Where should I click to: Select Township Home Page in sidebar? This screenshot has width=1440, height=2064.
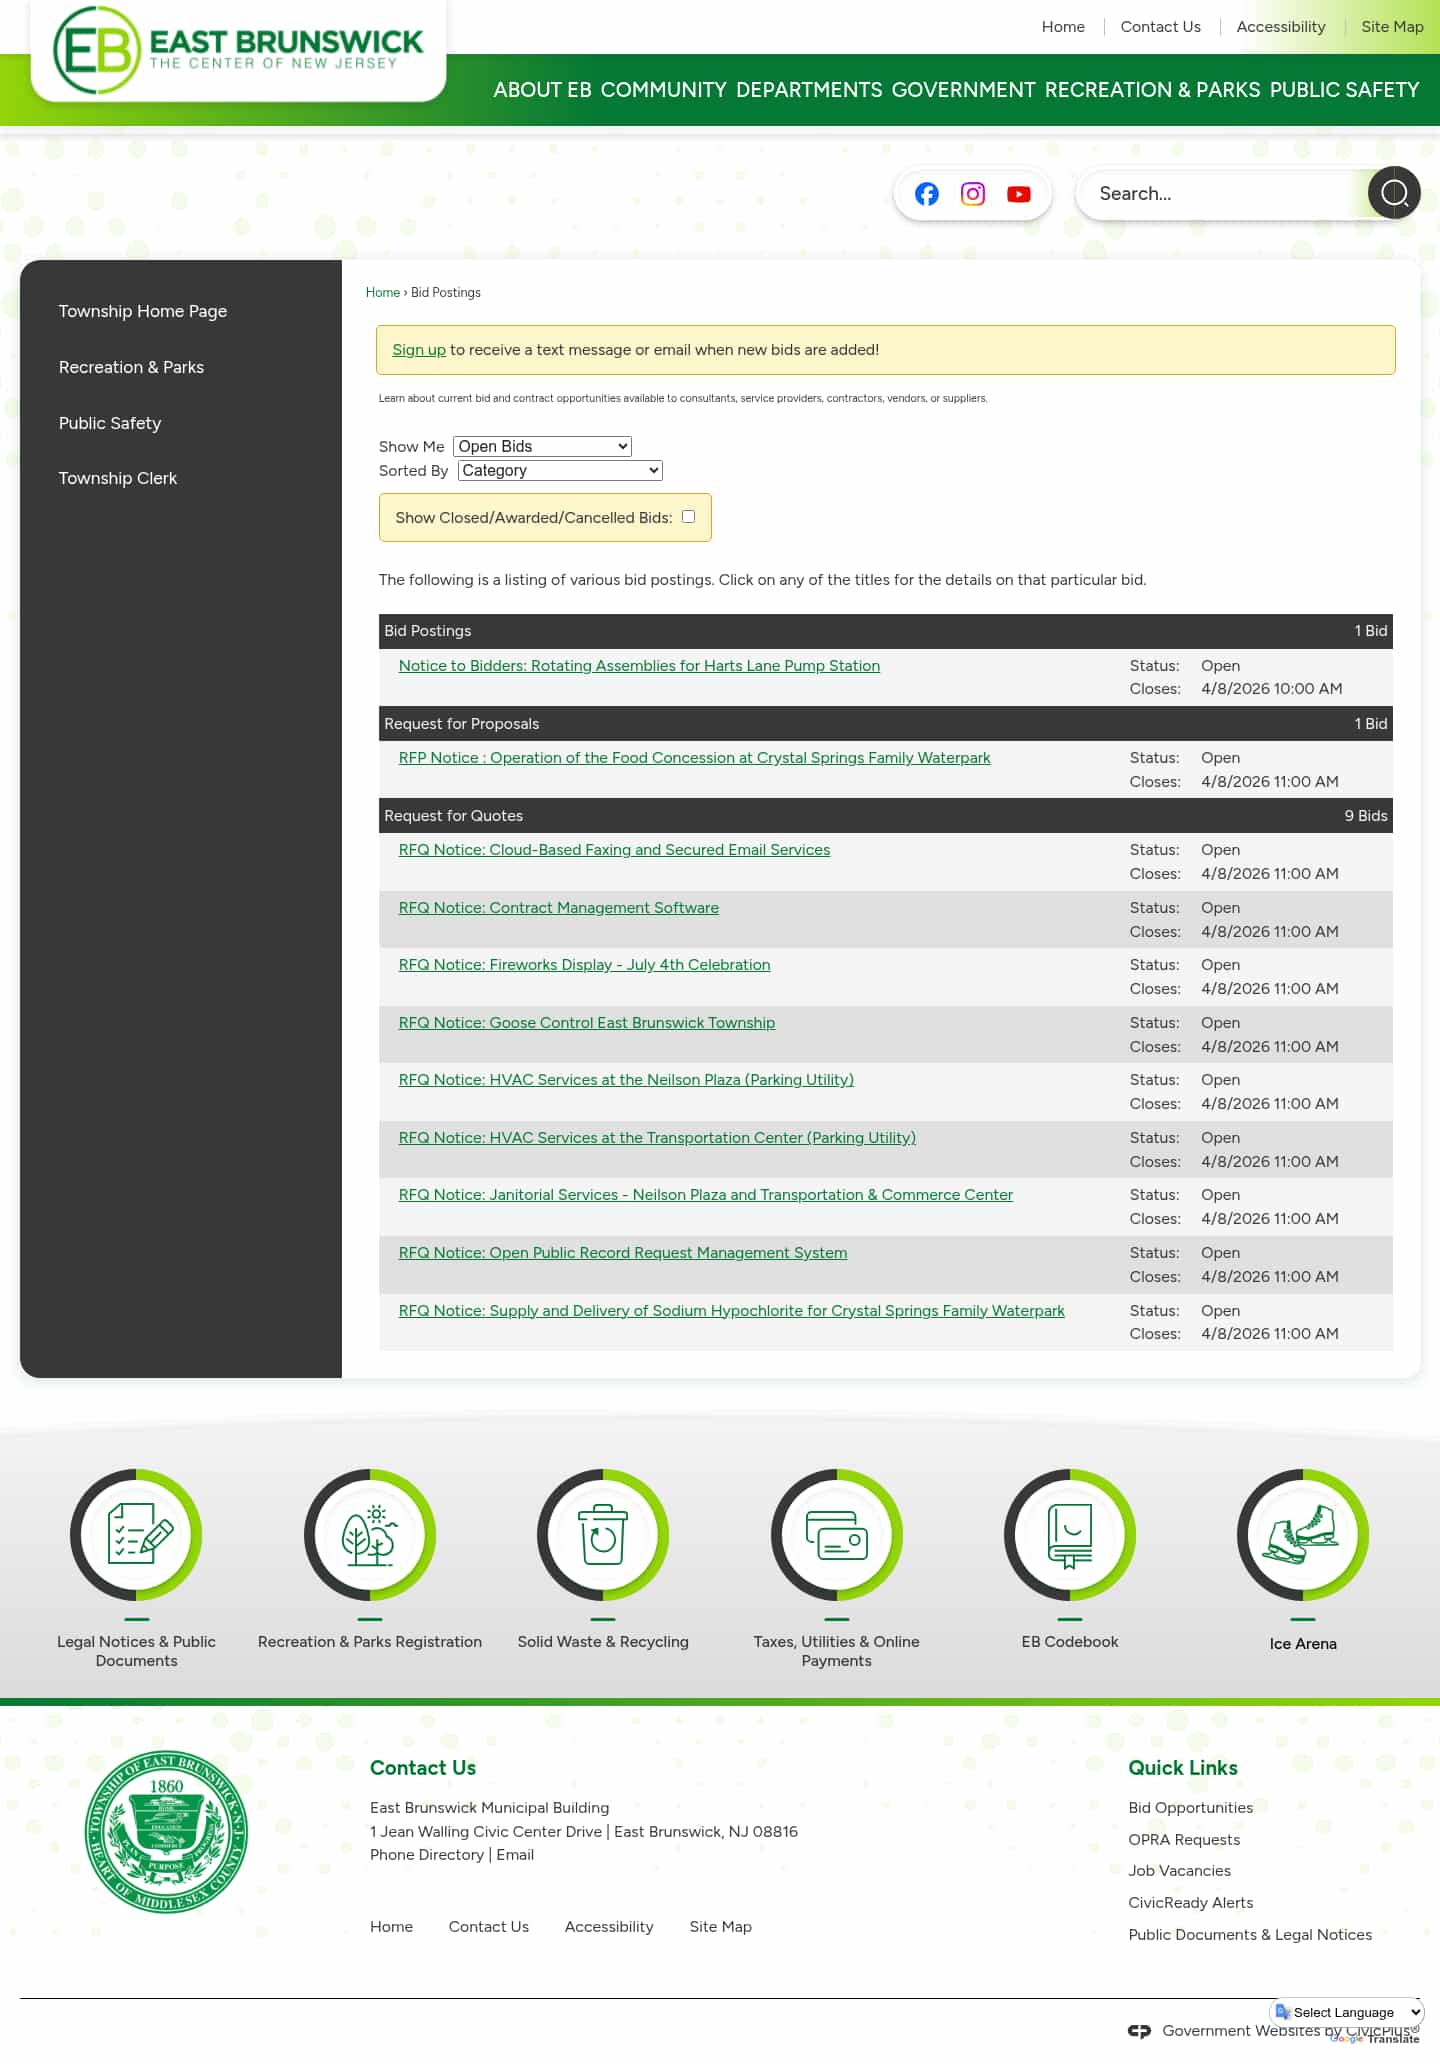click(143, 311)
